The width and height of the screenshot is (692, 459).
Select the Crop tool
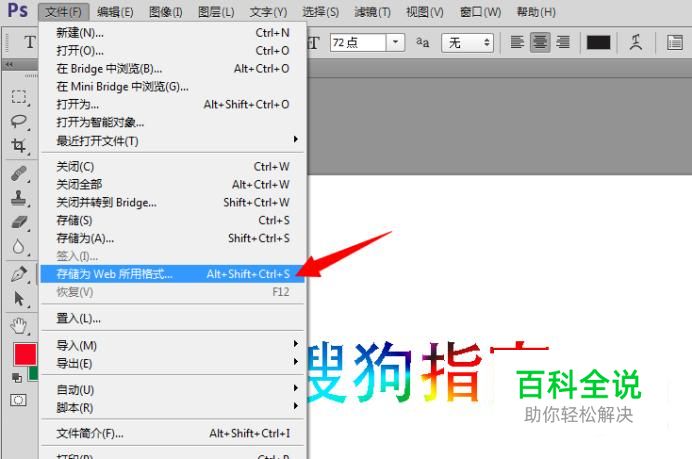coord(19,145)
